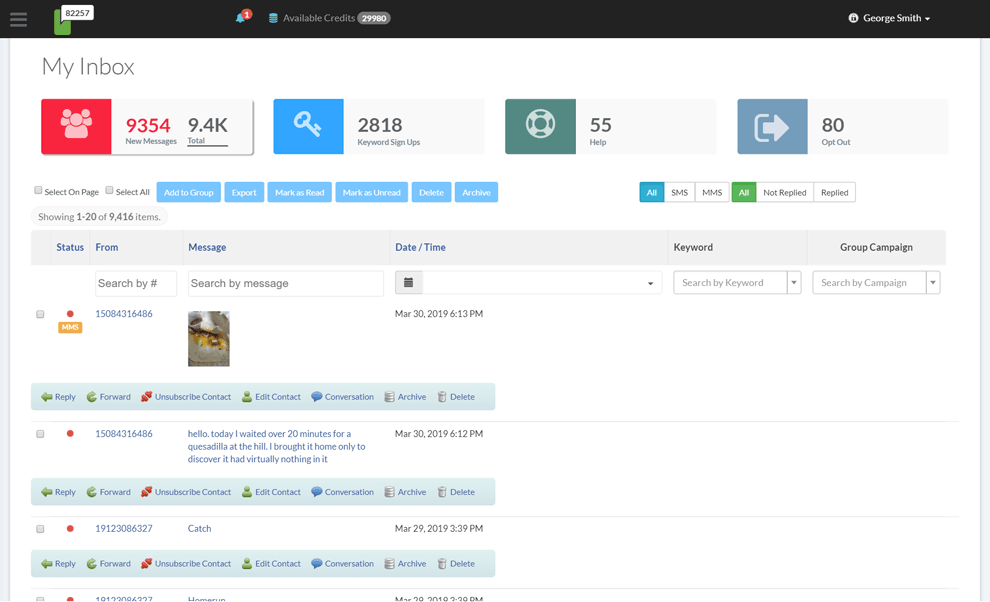
Task: Open sender 19123086327 of the Catch message
Action: (x=124, y=529)
